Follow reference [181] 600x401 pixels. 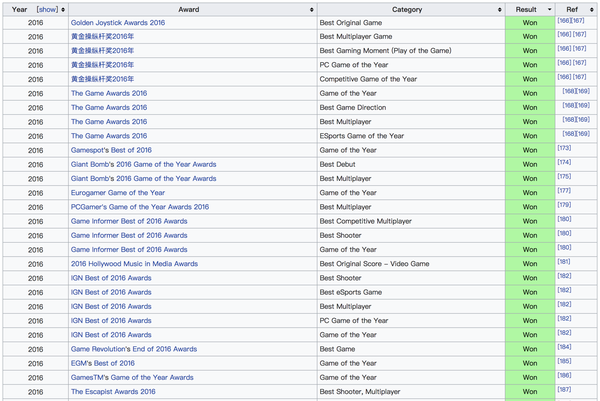pyautogui.click(x=564, y=262)
